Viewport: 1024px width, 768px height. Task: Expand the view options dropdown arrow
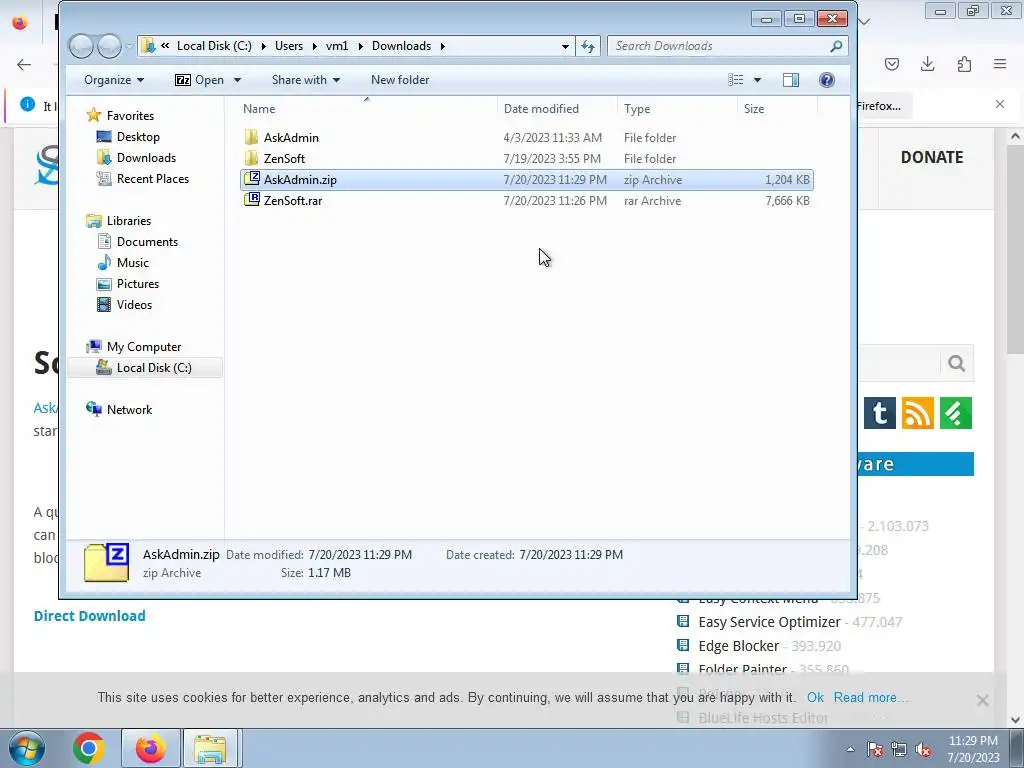(x=758, y=80)
